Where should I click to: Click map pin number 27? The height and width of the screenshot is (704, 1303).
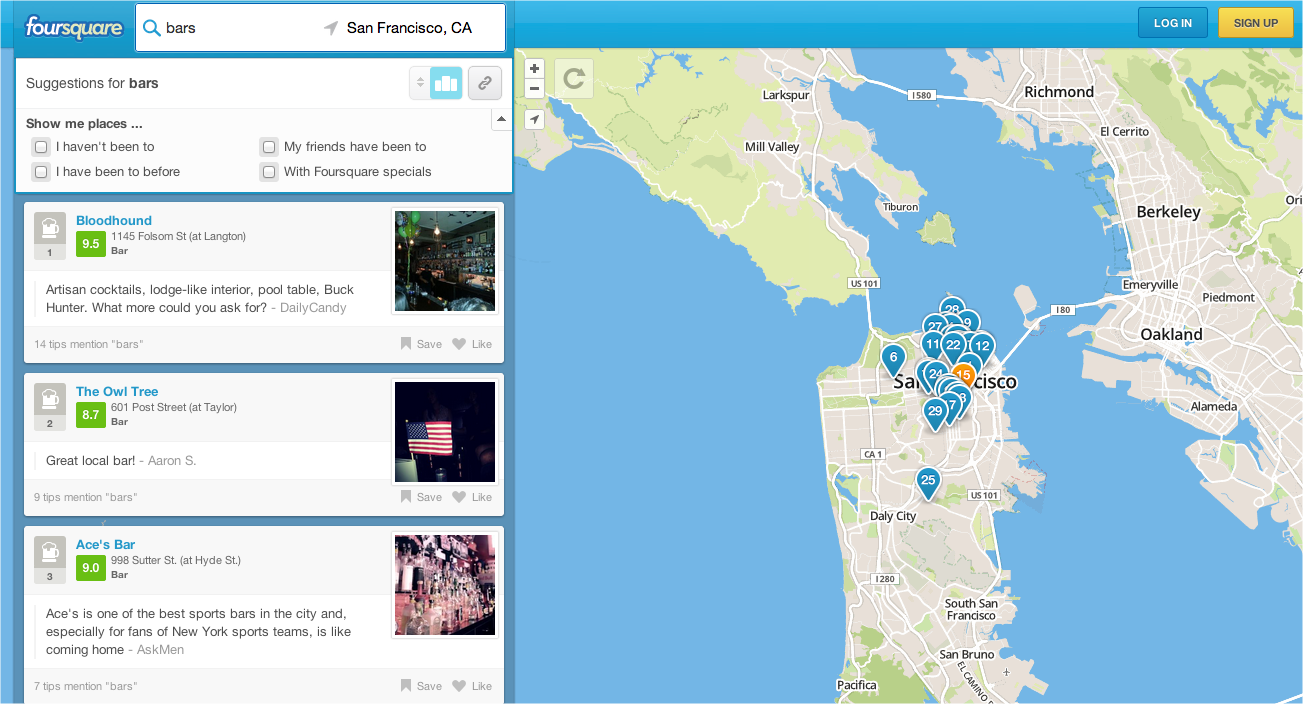[934, 326]
